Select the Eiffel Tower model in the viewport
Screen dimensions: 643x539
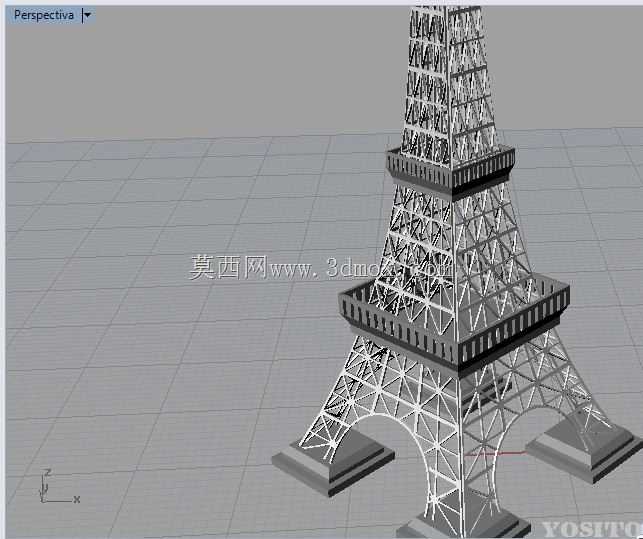tap(455, 271)
